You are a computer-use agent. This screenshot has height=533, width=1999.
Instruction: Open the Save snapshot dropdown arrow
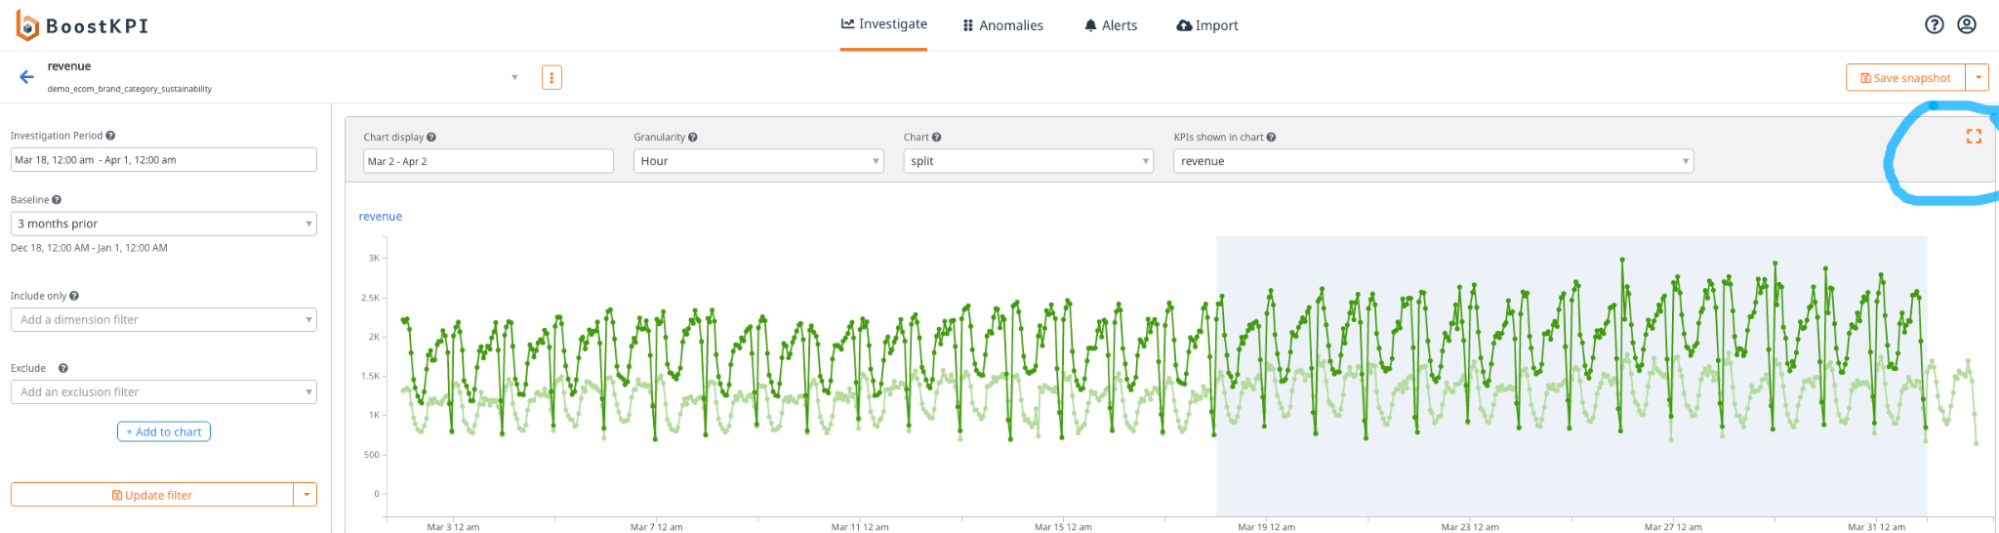(x=1977, y=78)
